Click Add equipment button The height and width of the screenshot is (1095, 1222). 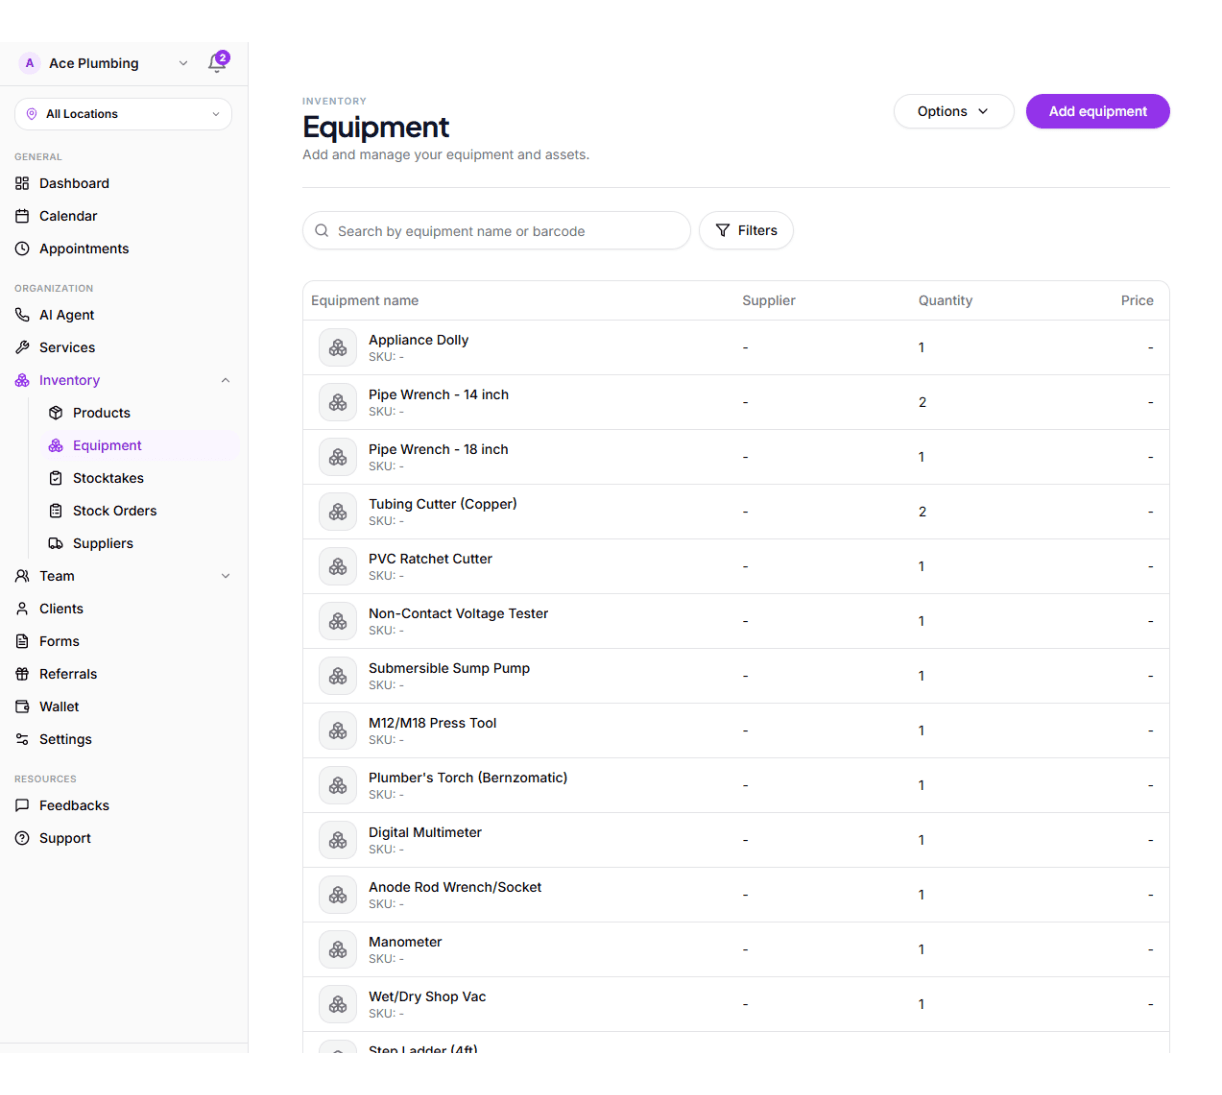1098,112
